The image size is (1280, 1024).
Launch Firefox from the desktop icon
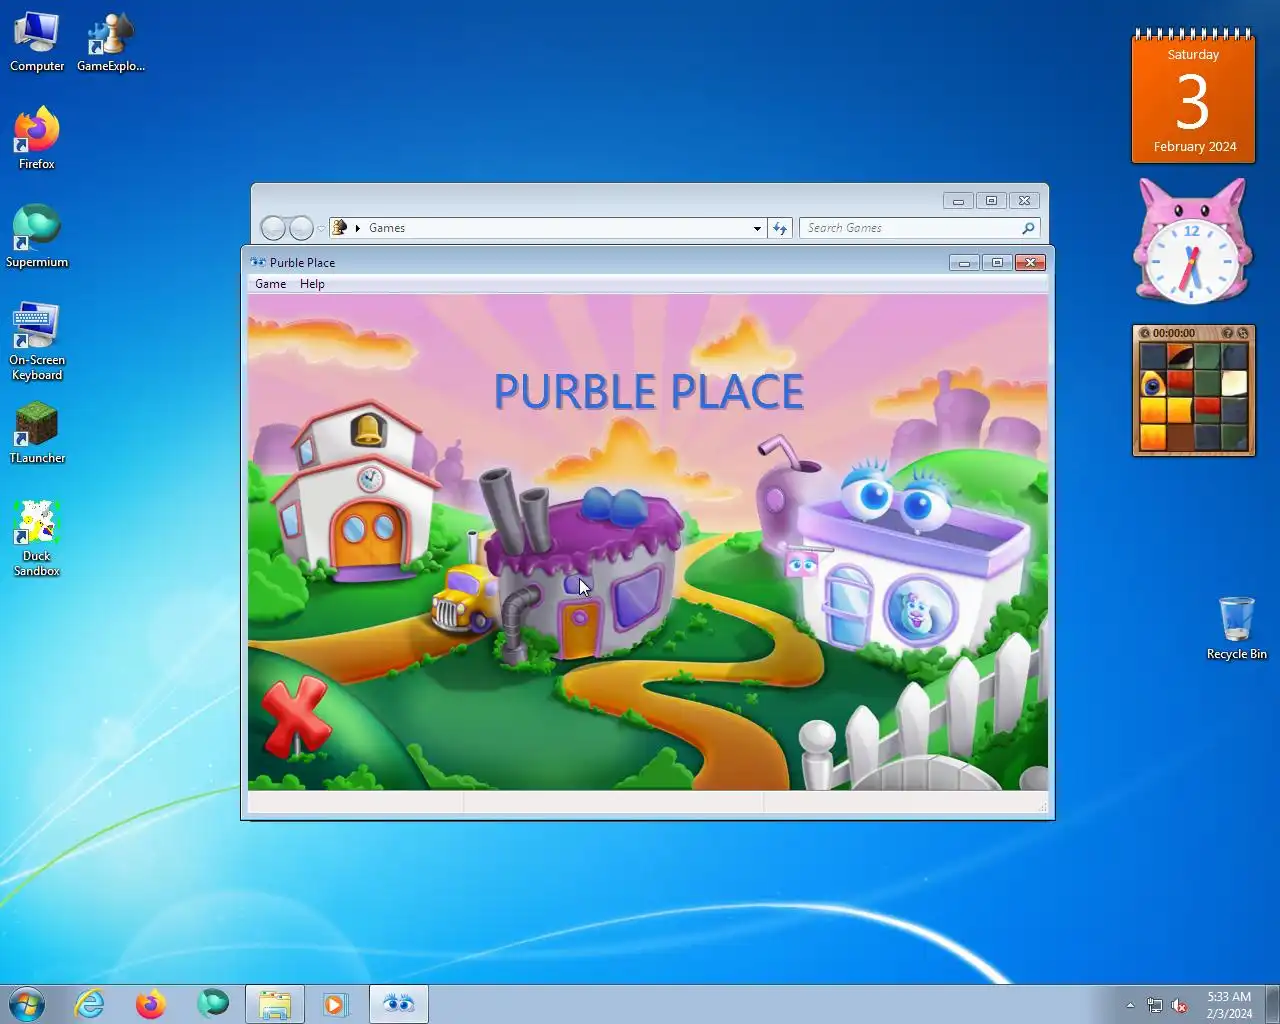pos(37,139)
